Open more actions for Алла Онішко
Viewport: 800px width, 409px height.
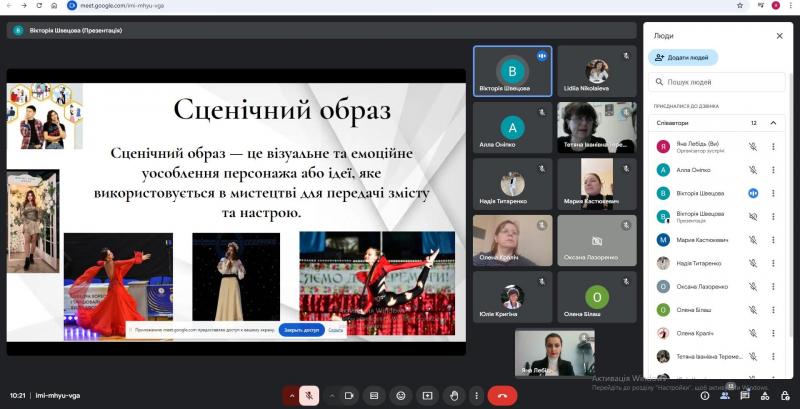773,170
